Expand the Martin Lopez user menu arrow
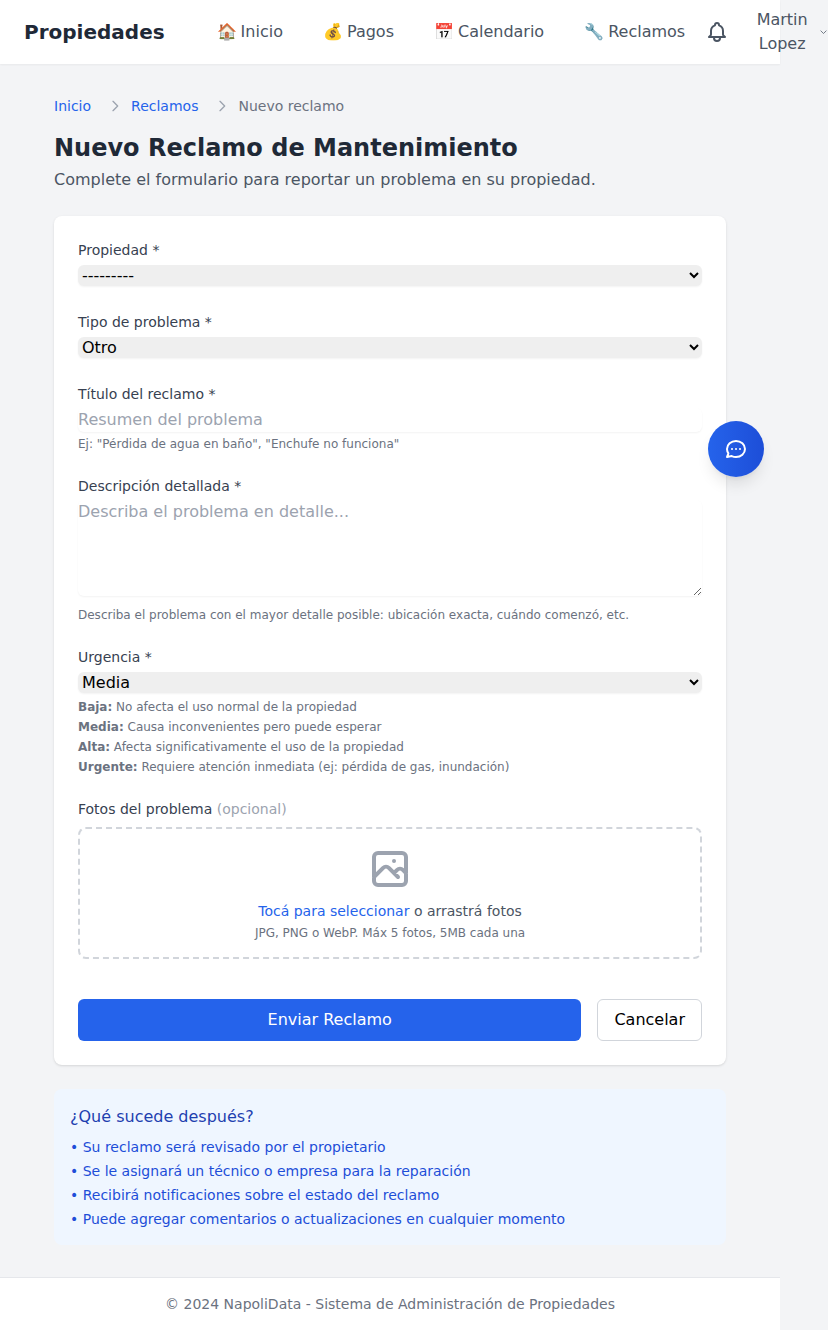Image resolution: width=828 pixels, height=1330 pixels. (823, 32)
